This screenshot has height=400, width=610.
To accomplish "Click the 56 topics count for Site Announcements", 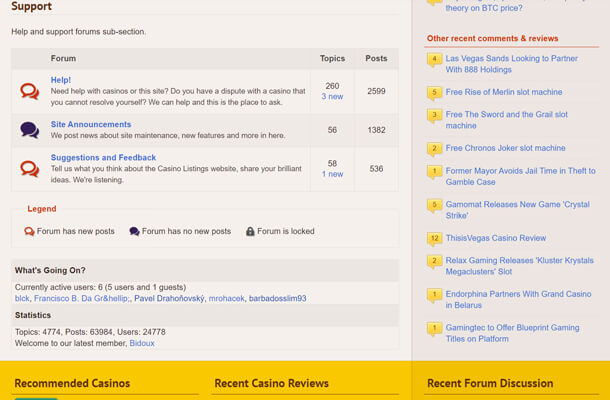I will coord(332,130).
